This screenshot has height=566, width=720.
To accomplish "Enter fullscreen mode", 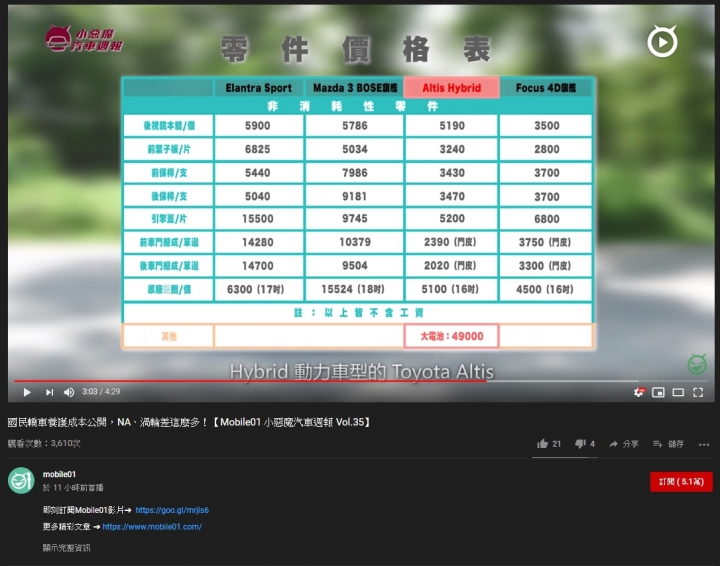I will coord(698,392).
